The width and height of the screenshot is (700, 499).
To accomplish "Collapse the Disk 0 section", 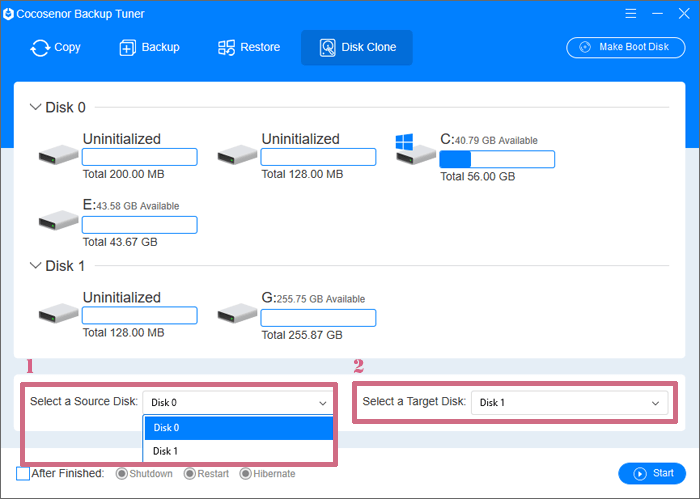I will click(35, 107).
